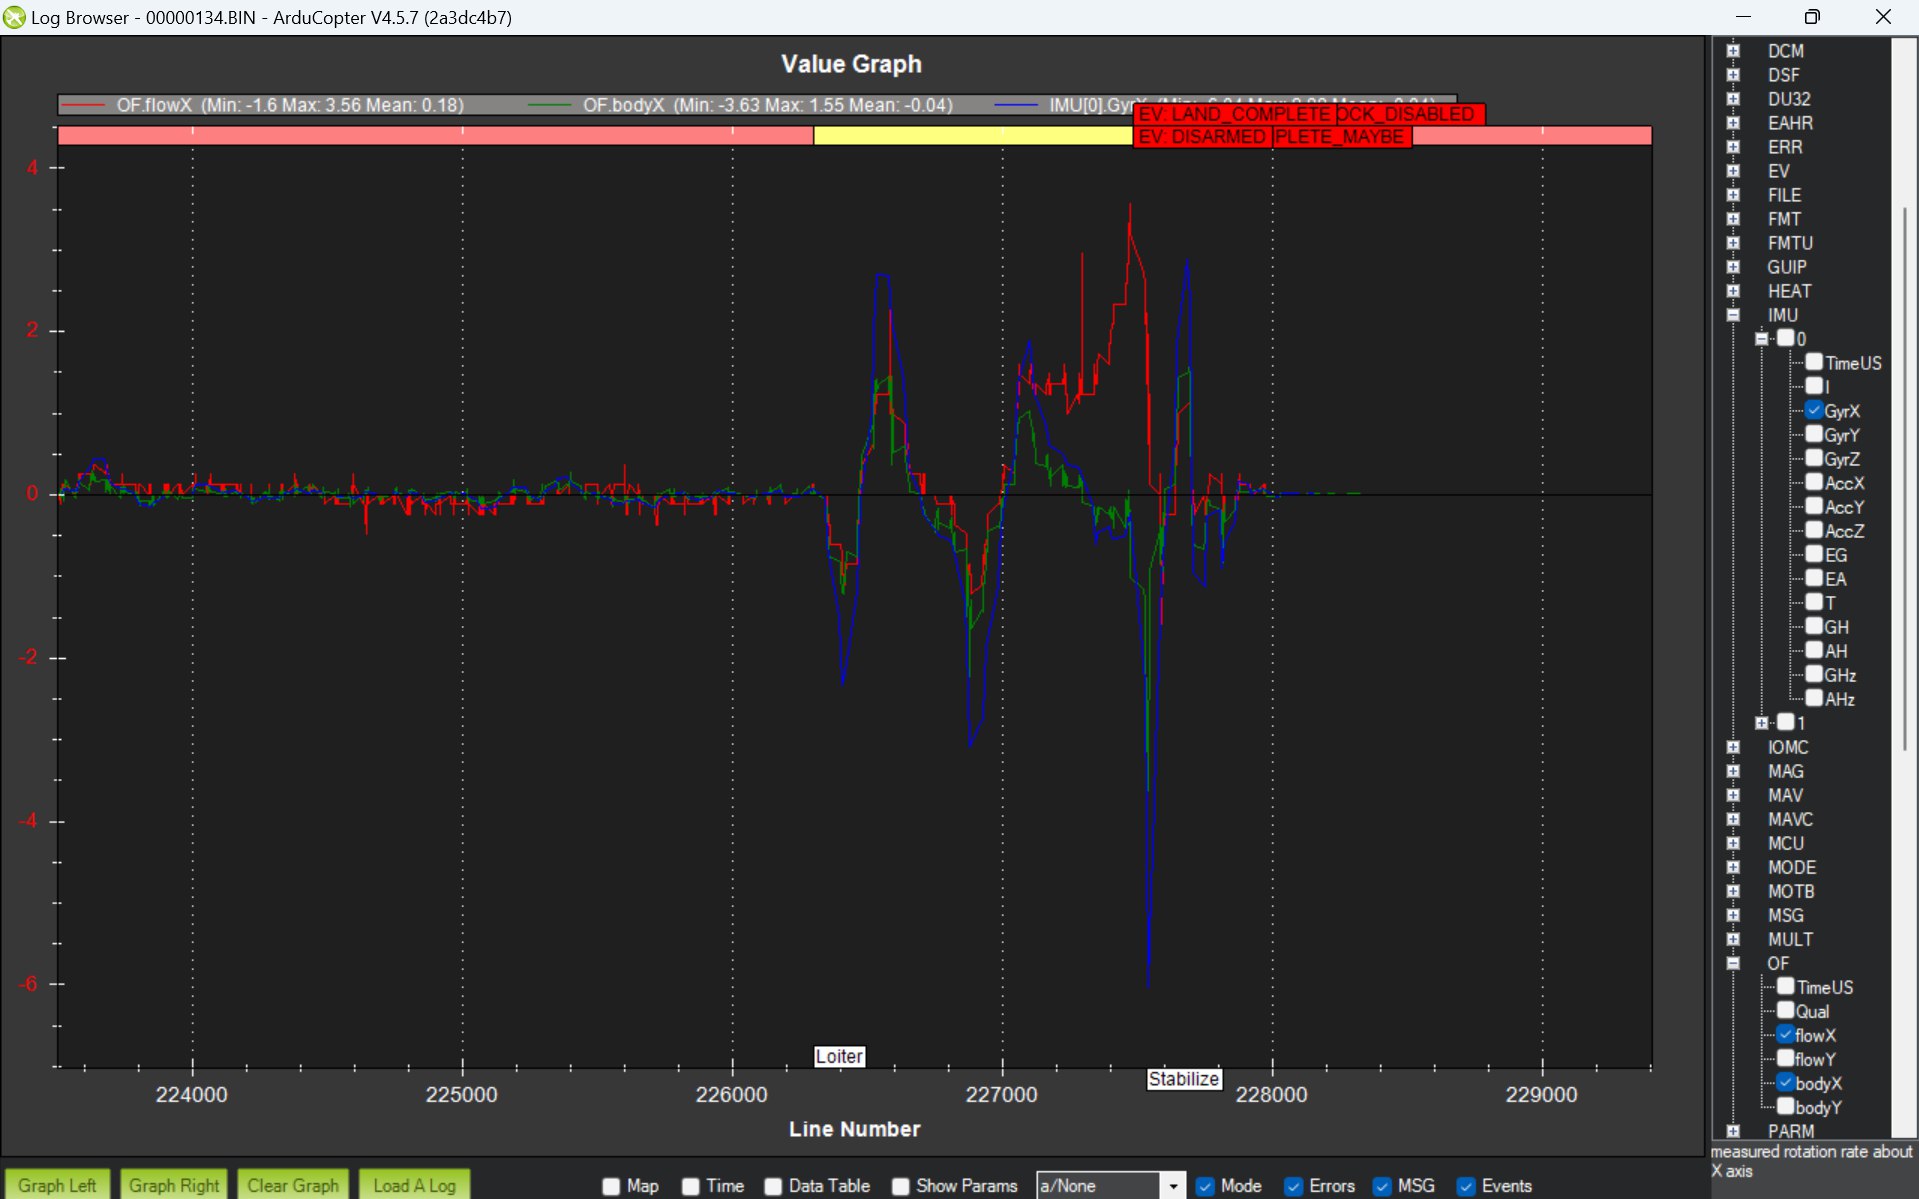Click the yellow Loiter mode band
Viewport: 1919px width, 1199px height.
coord(972,136)
